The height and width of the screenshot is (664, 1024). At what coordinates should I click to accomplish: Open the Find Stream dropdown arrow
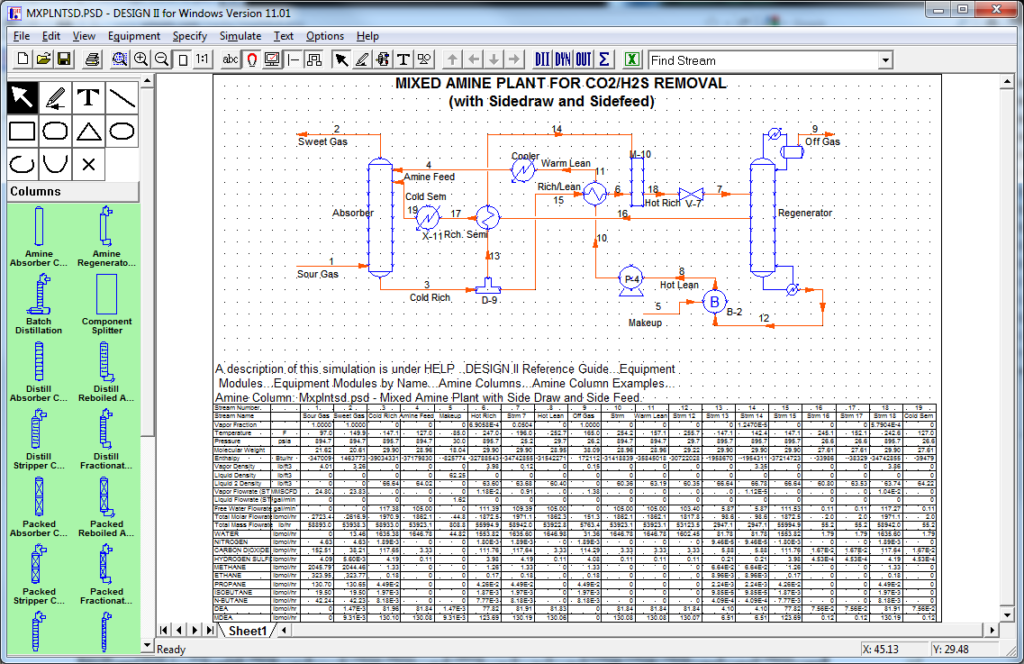pyautogui.click(x=885, y=61)
